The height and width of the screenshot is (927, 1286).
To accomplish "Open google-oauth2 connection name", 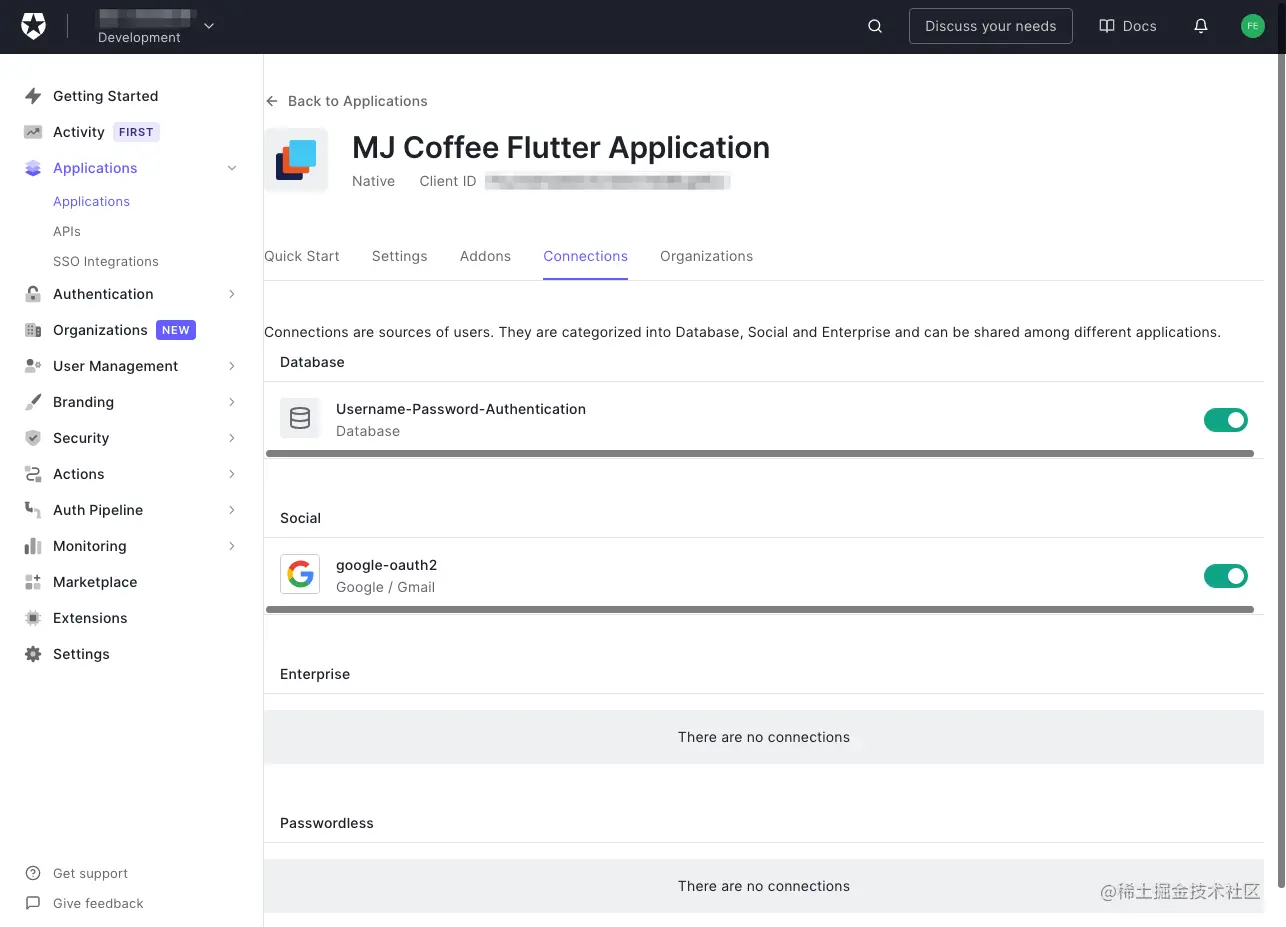I will pos(387,565).
